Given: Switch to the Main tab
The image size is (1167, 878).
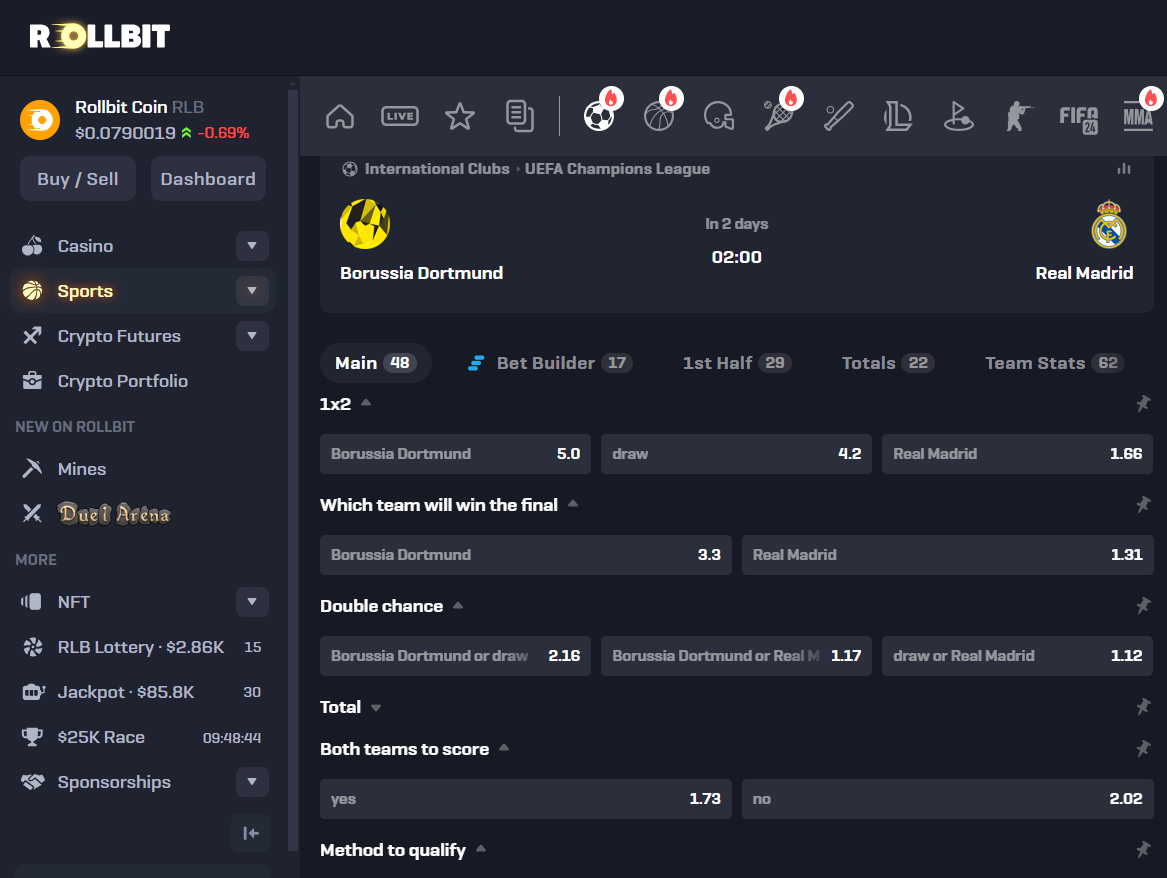Looking at the screenshot, I should pos(375,363).
